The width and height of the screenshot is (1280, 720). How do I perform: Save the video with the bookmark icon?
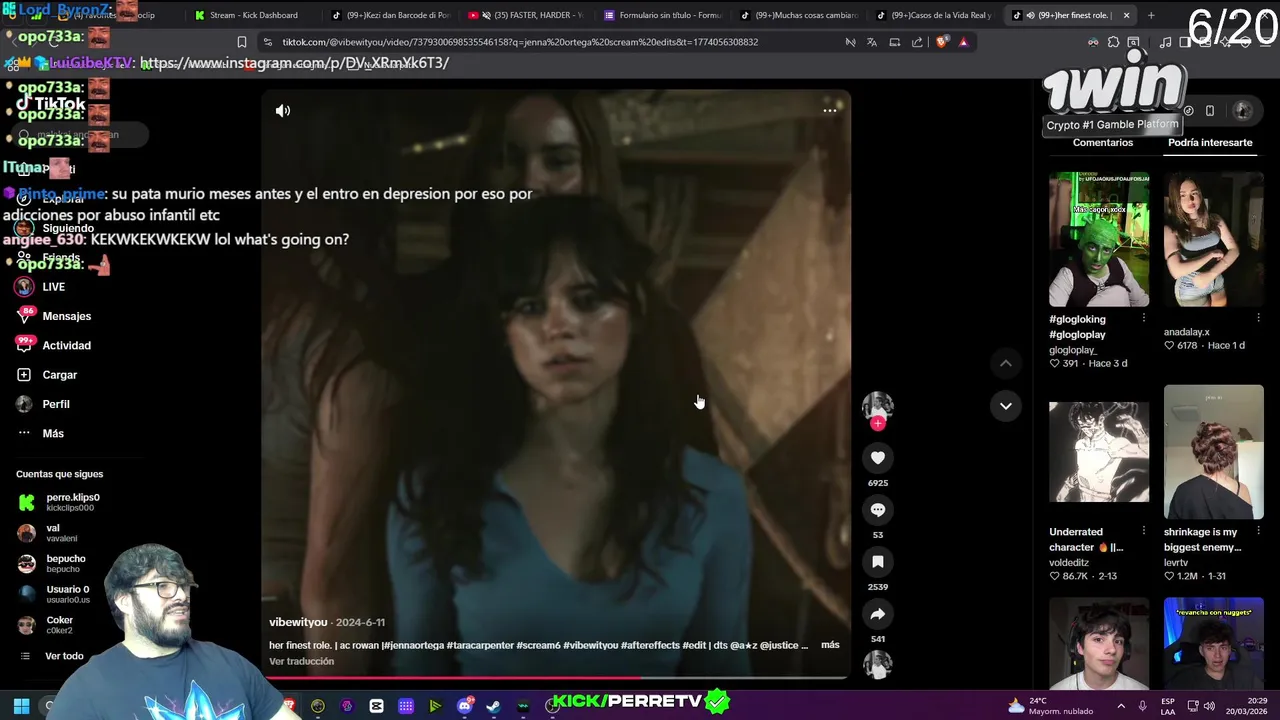point(877,562)
